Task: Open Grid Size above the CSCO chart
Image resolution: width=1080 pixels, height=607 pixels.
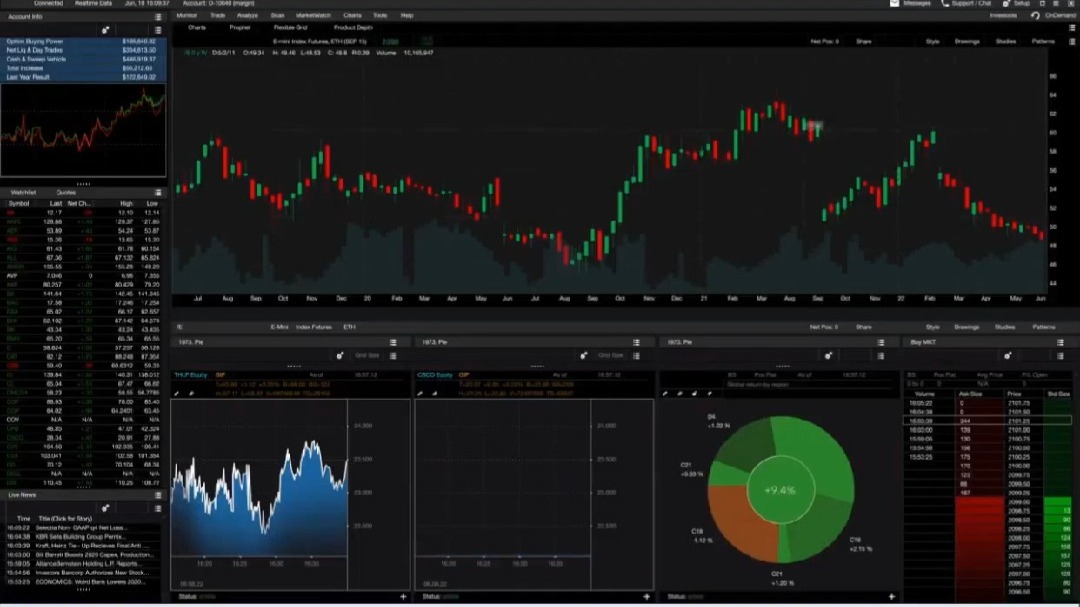Action: 610,356
